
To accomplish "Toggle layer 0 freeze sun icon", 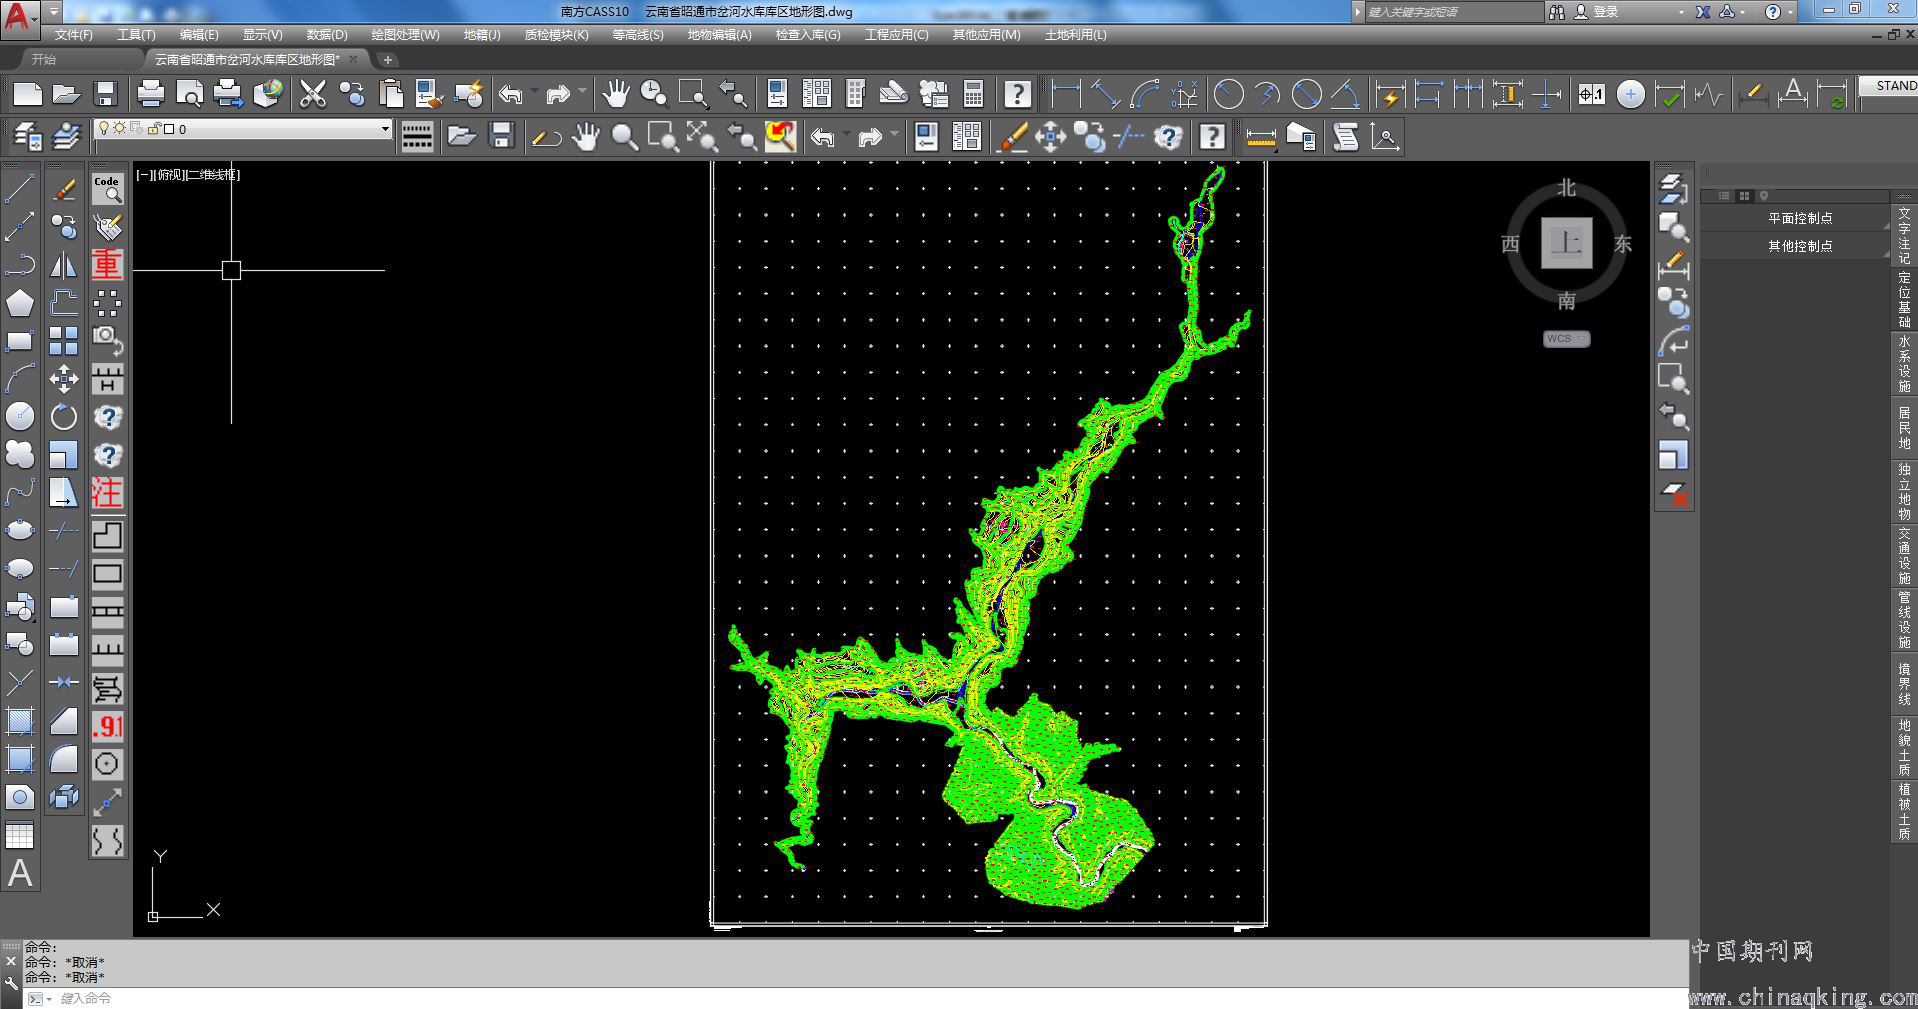I will pyautogui.click(x=119, y=128).
